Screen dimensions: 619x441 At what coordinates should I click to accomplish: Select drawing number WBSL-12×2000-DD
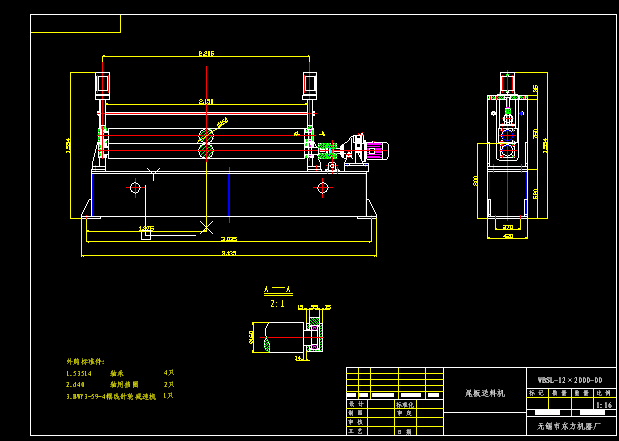tap(570, 381)
